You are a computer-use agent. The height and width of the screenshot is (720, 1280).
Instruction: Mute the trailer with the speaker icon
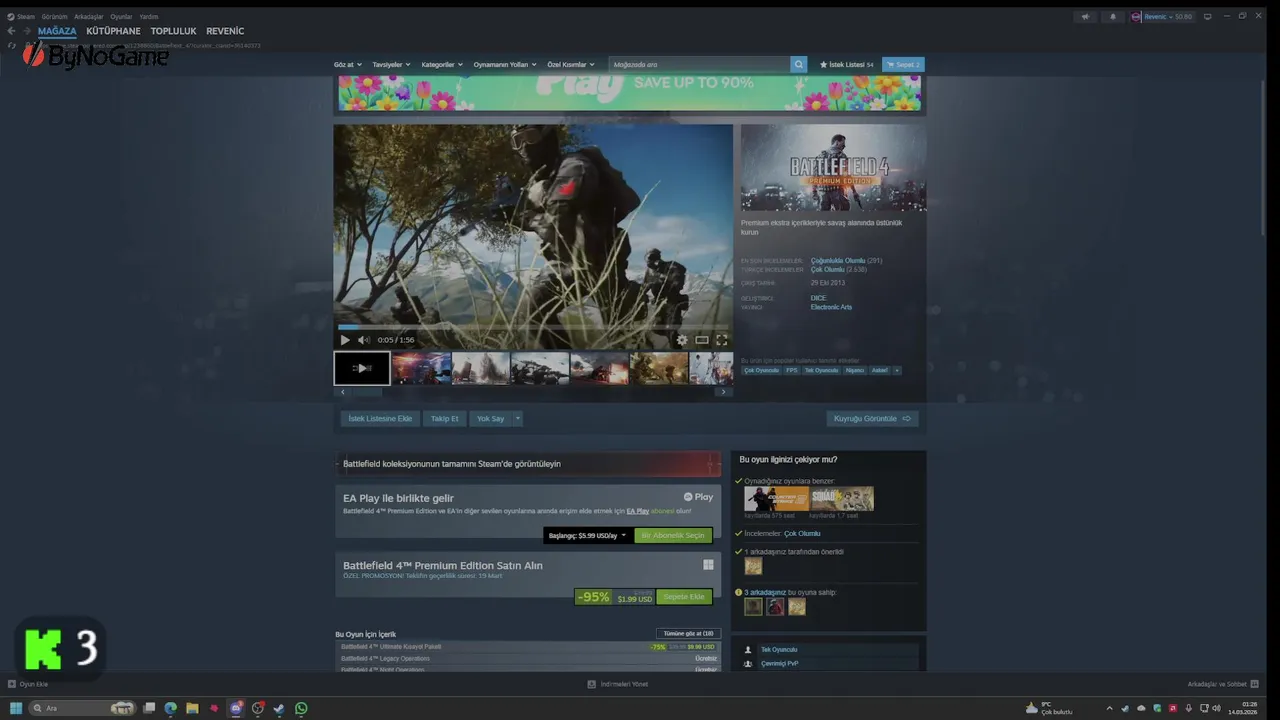[364, 340]
